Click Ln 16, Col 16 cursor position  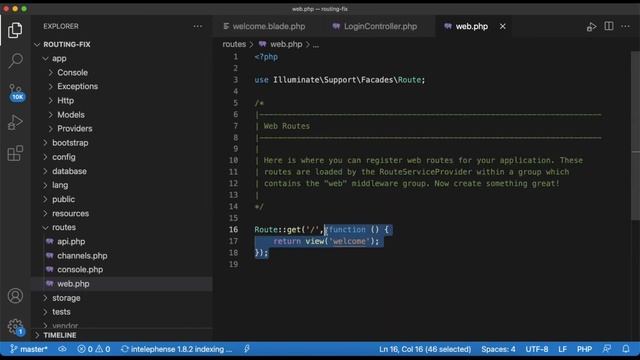coord(425,349)
